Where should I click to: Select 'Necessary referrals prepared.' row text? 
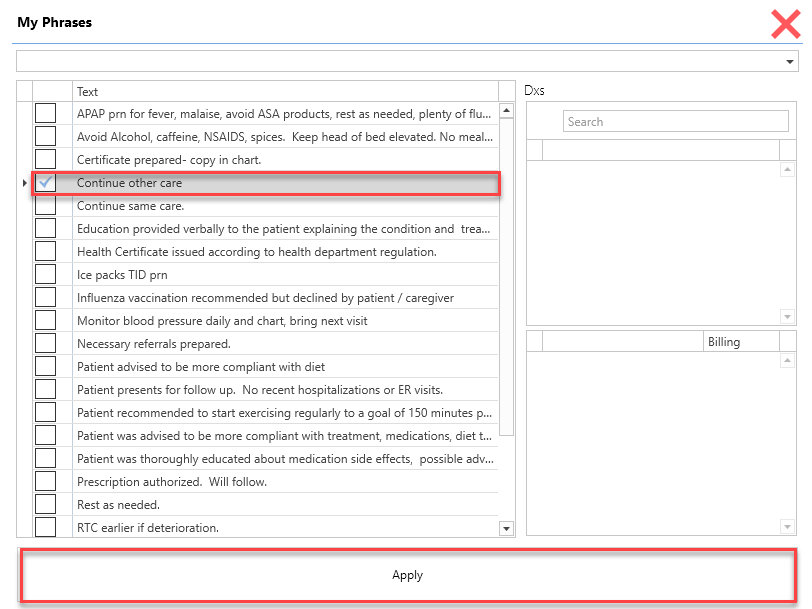[154, 344]
